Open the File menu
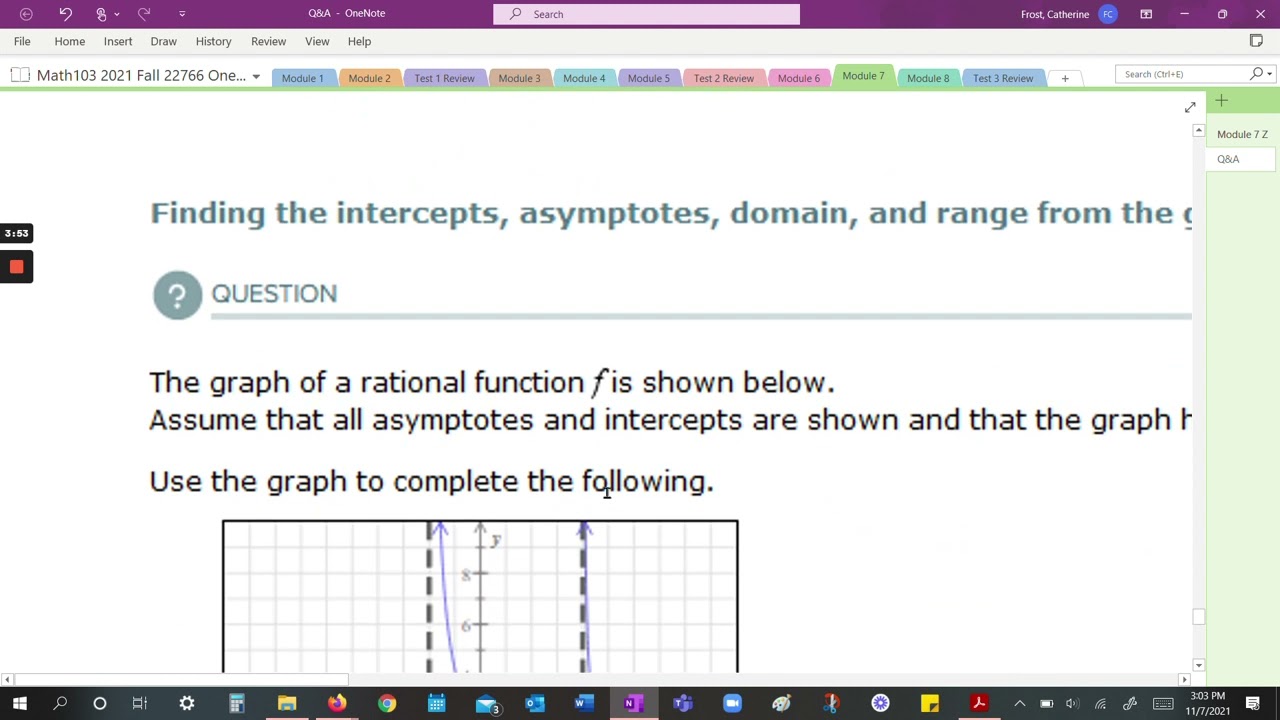This screenshot has height=720, width=1280. (x=22, y=42)
